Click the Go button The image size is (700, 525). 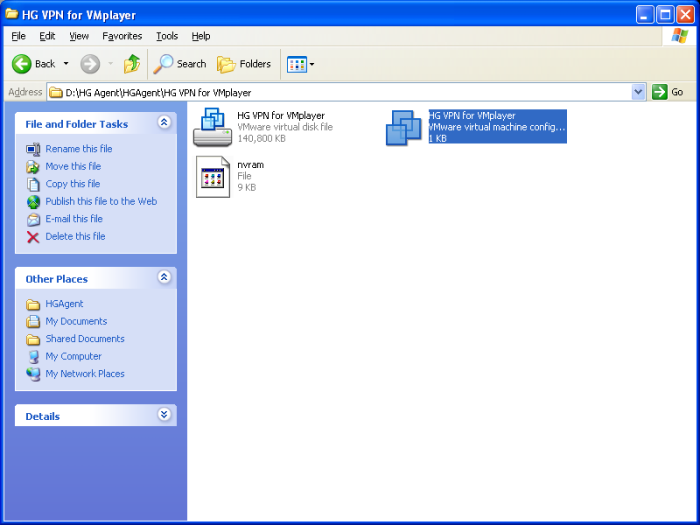tap(668, 92)
